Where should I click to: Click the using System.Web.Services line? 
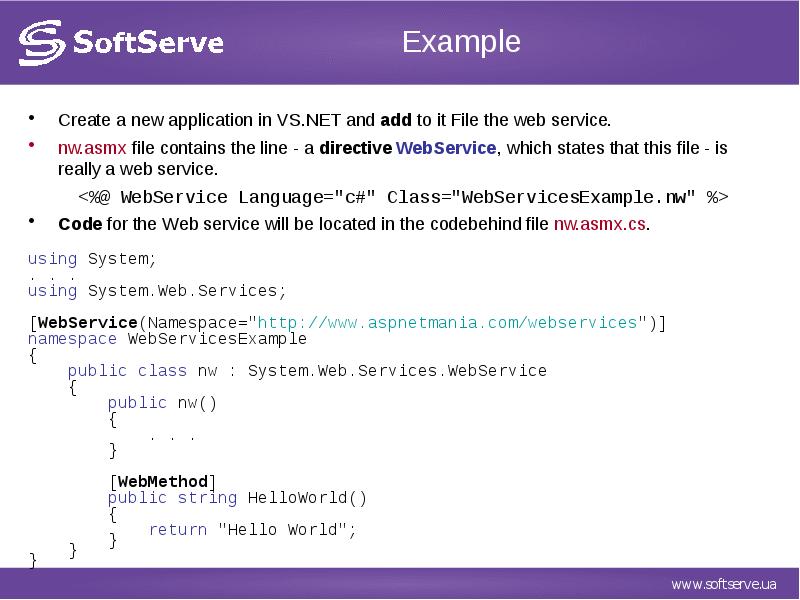pyautogui.click(x=157, y=291)
